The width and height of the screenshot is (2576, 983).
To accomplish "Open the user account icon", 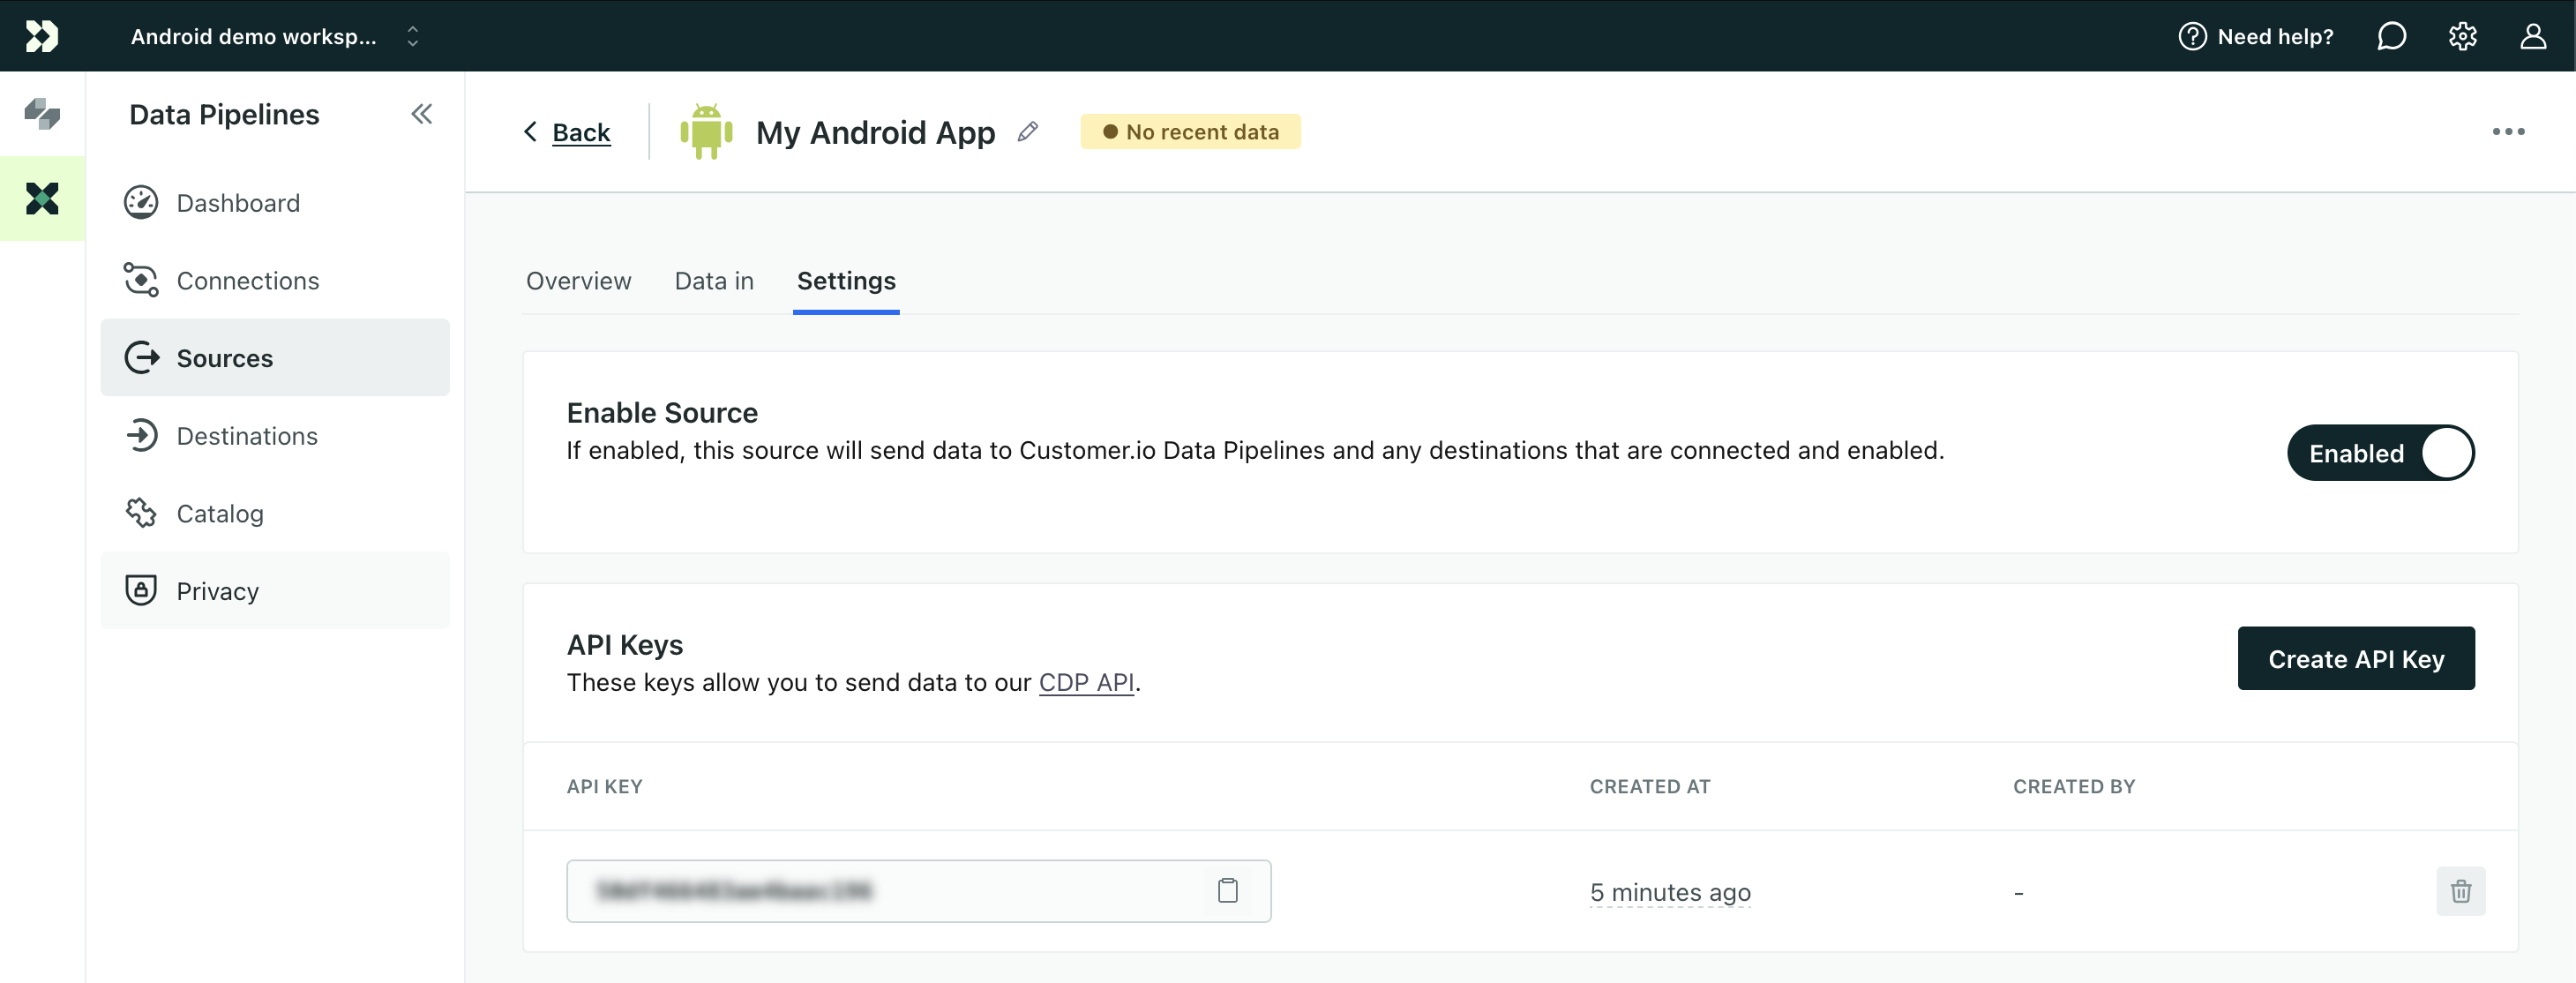I will (2533, 36).
